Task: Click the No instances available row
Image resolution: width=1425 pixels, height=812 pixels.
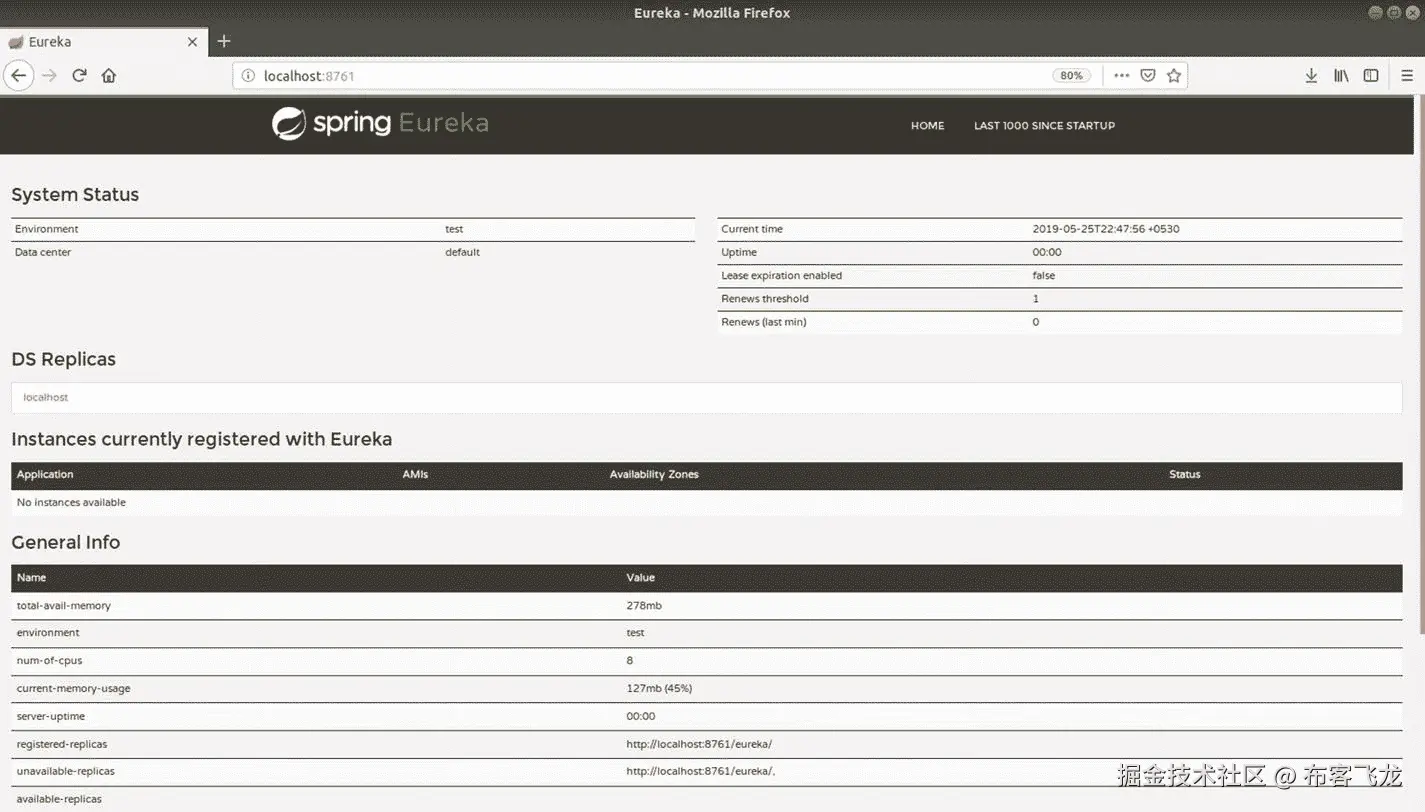Action: tap(706, 502)
